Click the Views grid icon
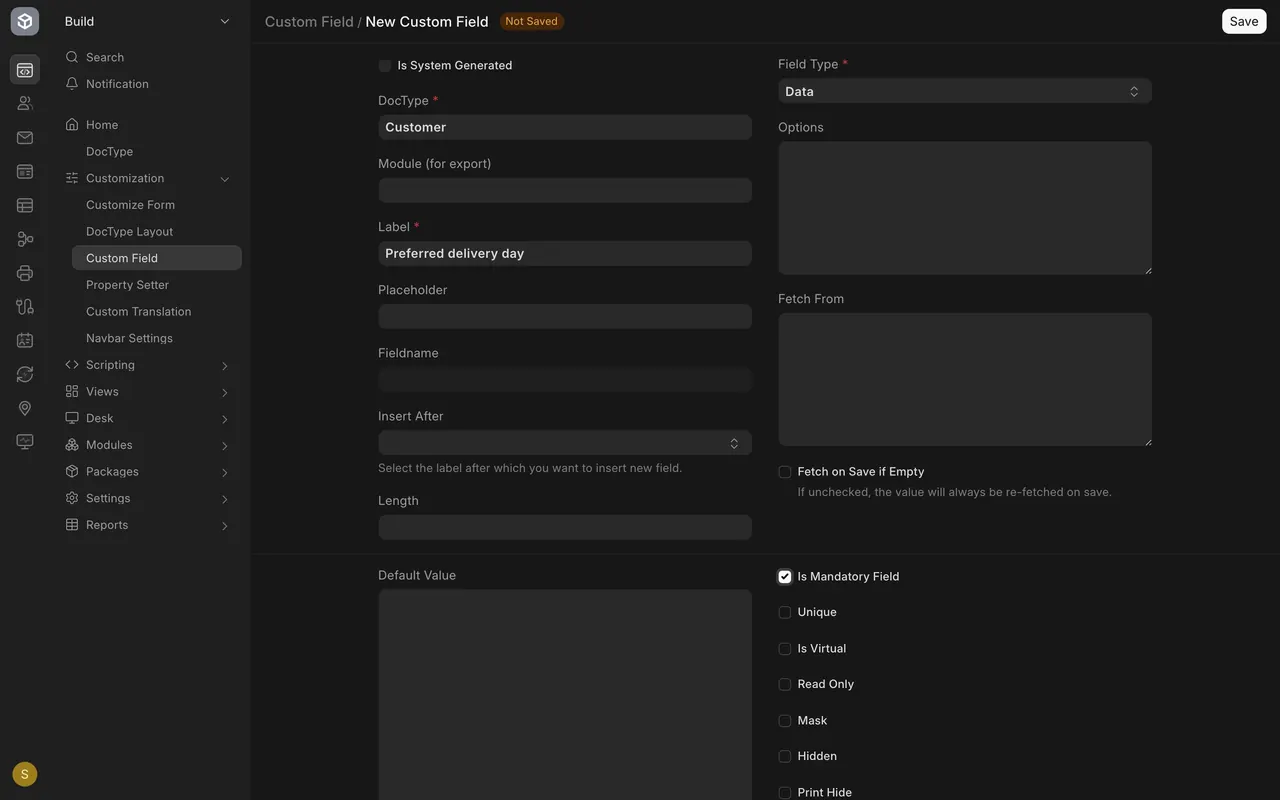Image resolution: width=1280 pixels, height=800 pixels. 72,392
